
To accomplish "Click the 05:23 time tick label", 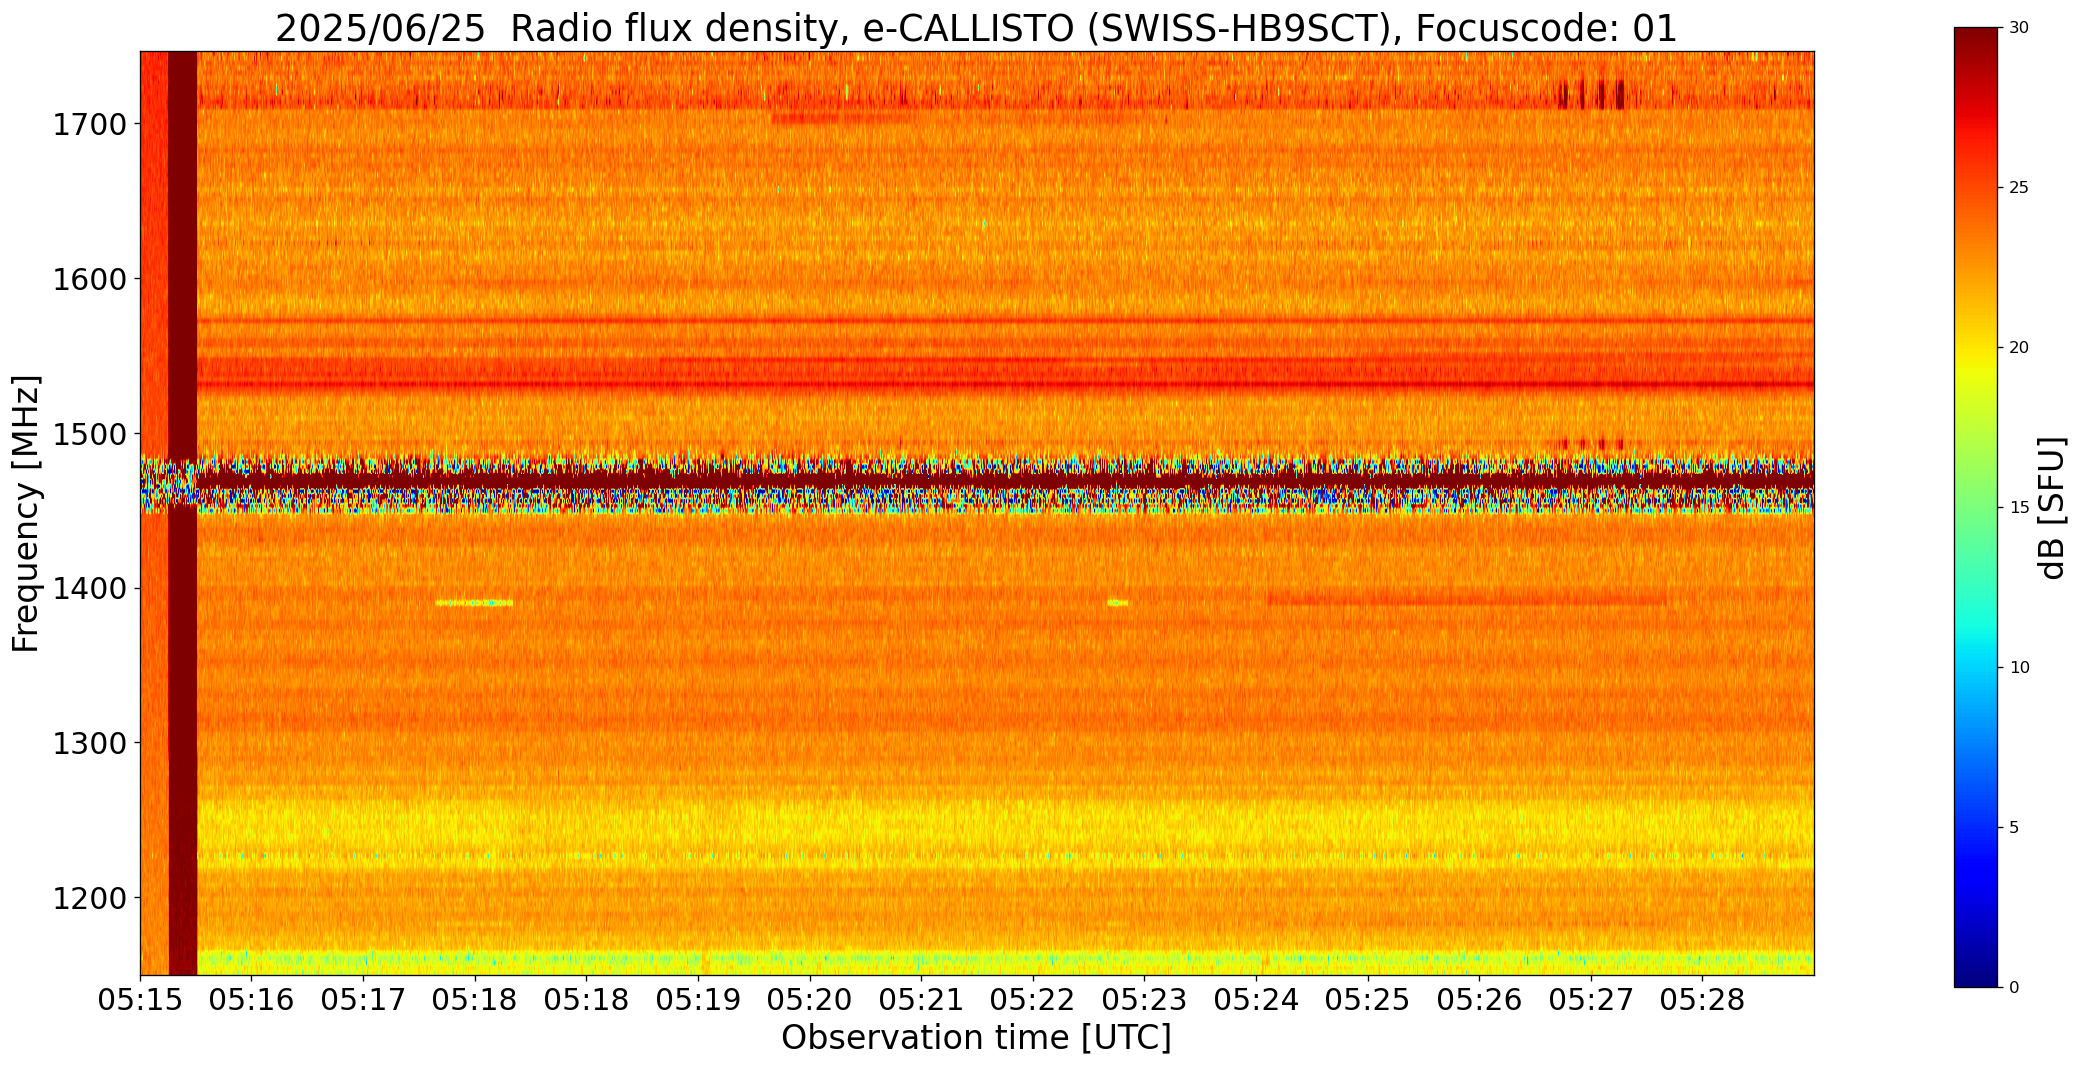I will click(x=1144, y=1000).
